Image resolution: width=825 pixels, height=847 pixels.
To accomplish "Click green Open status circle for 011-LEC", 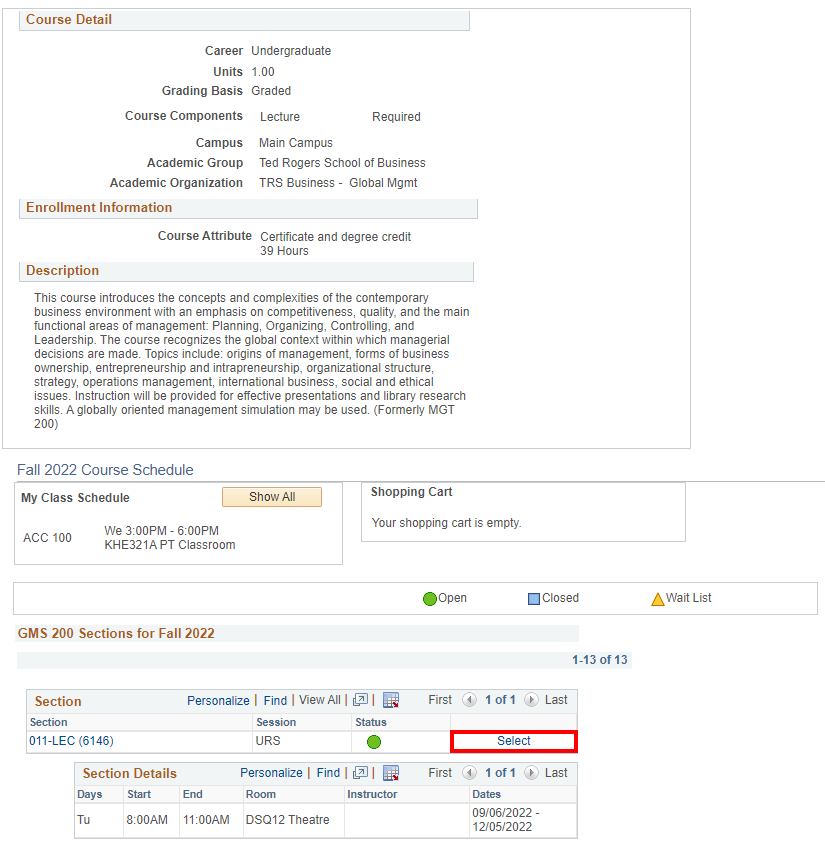I will (x=374, y=742).
